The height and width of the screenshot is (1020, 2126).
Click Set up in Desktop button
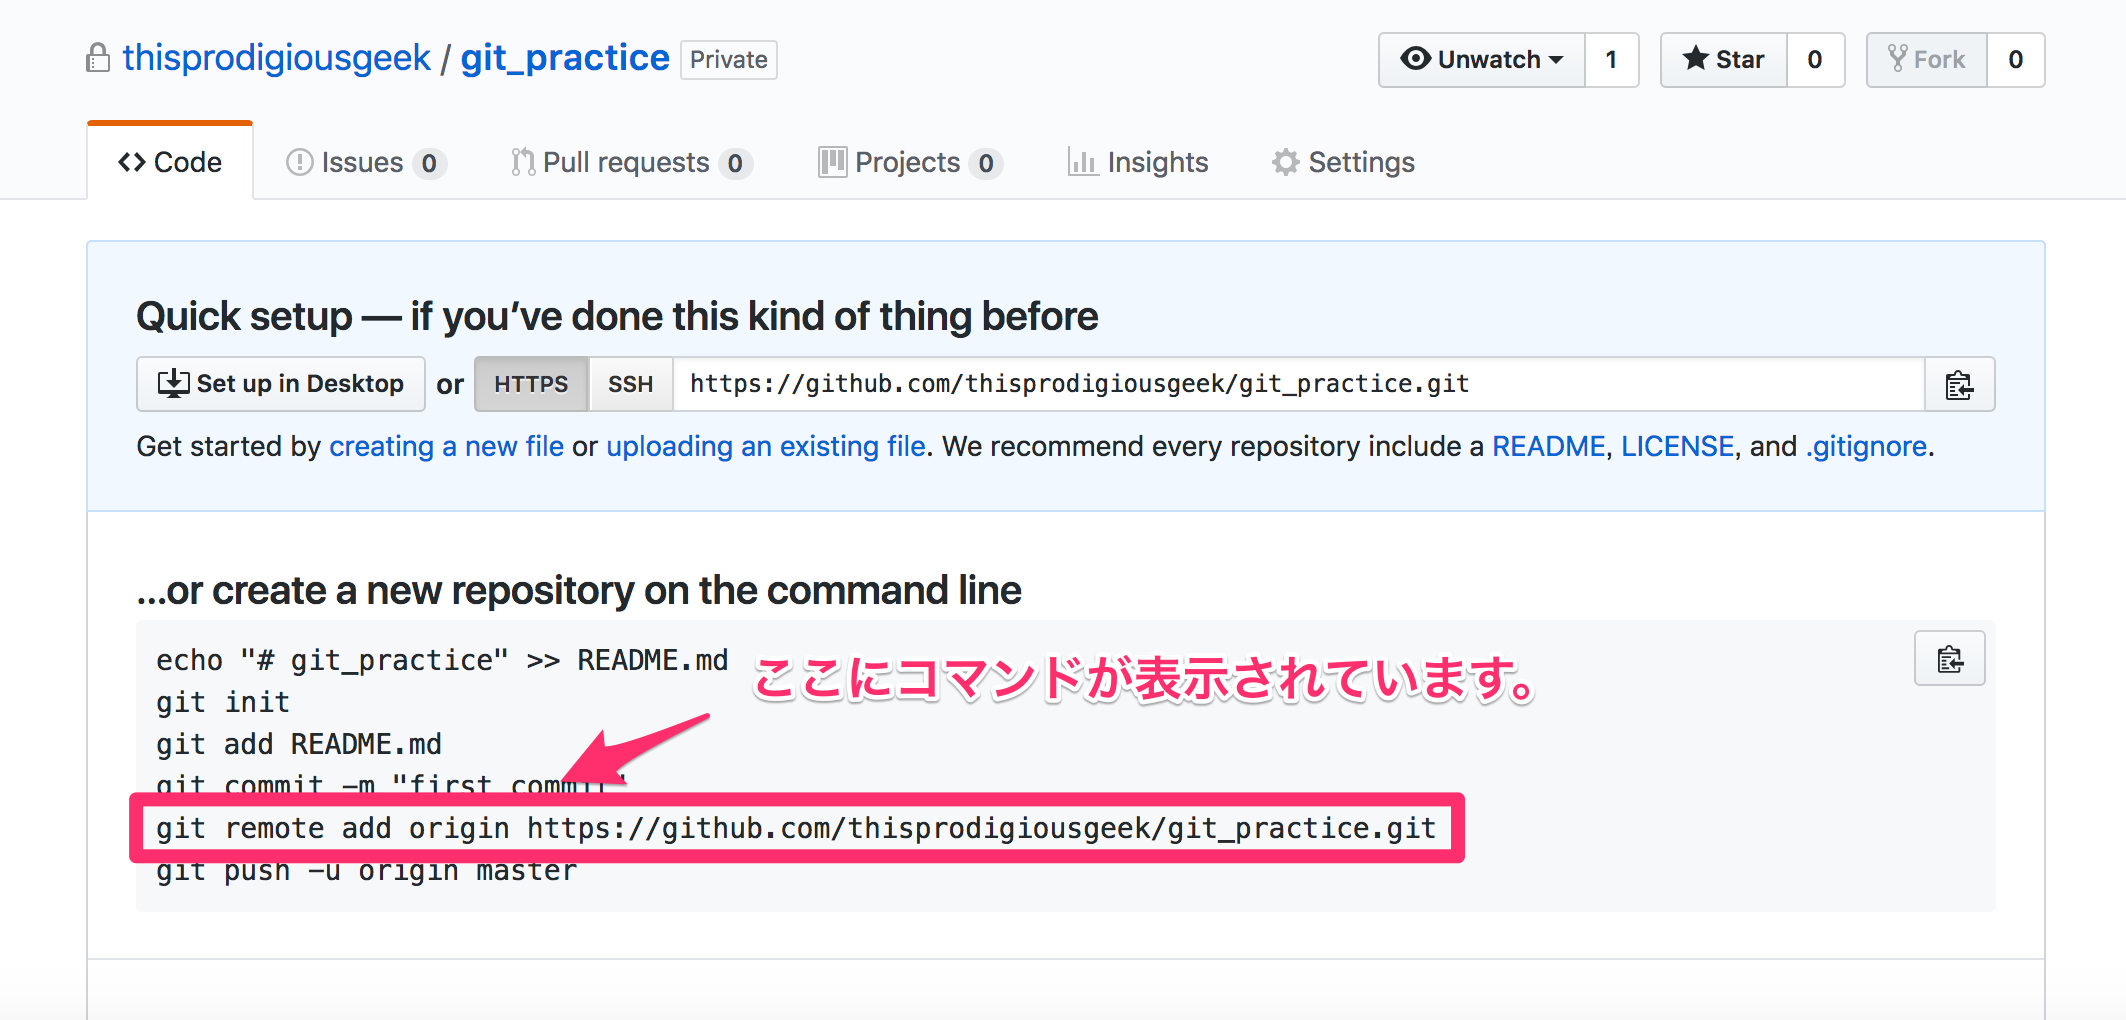281,384
